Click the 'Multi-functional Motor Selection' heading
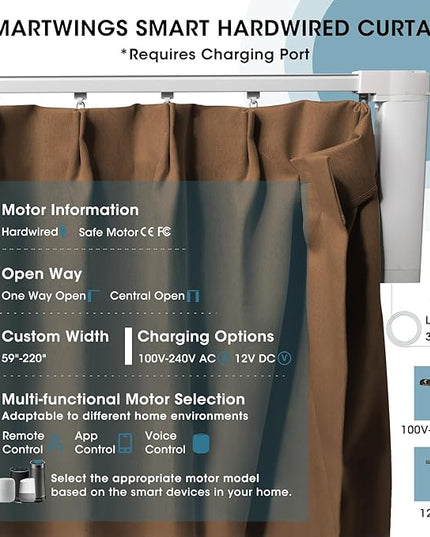This screenshot has width=430, height=537. pos(123,399)
